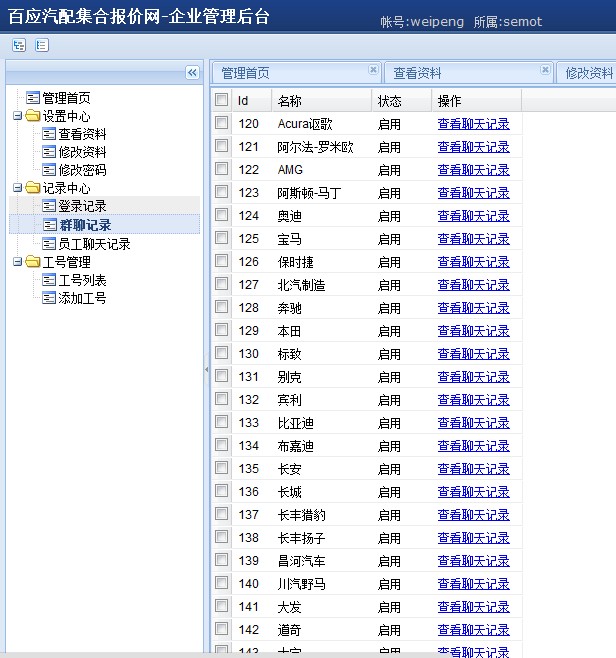Click page icon beside 管理首页 tree node
The width and height of the screenshot is (616, 658).
pyautogui.click(x=33, y=98)
